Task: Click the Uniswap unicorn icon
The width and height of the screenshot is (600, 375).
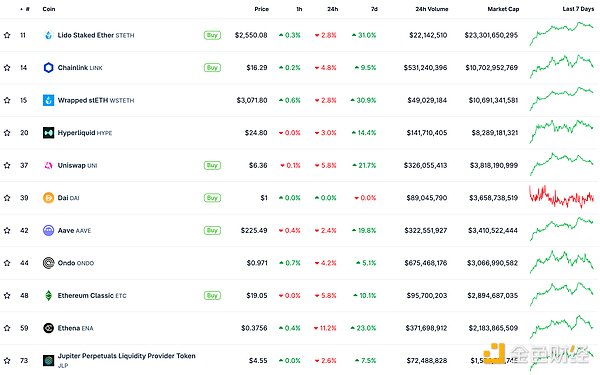Action: click(49, 165)
